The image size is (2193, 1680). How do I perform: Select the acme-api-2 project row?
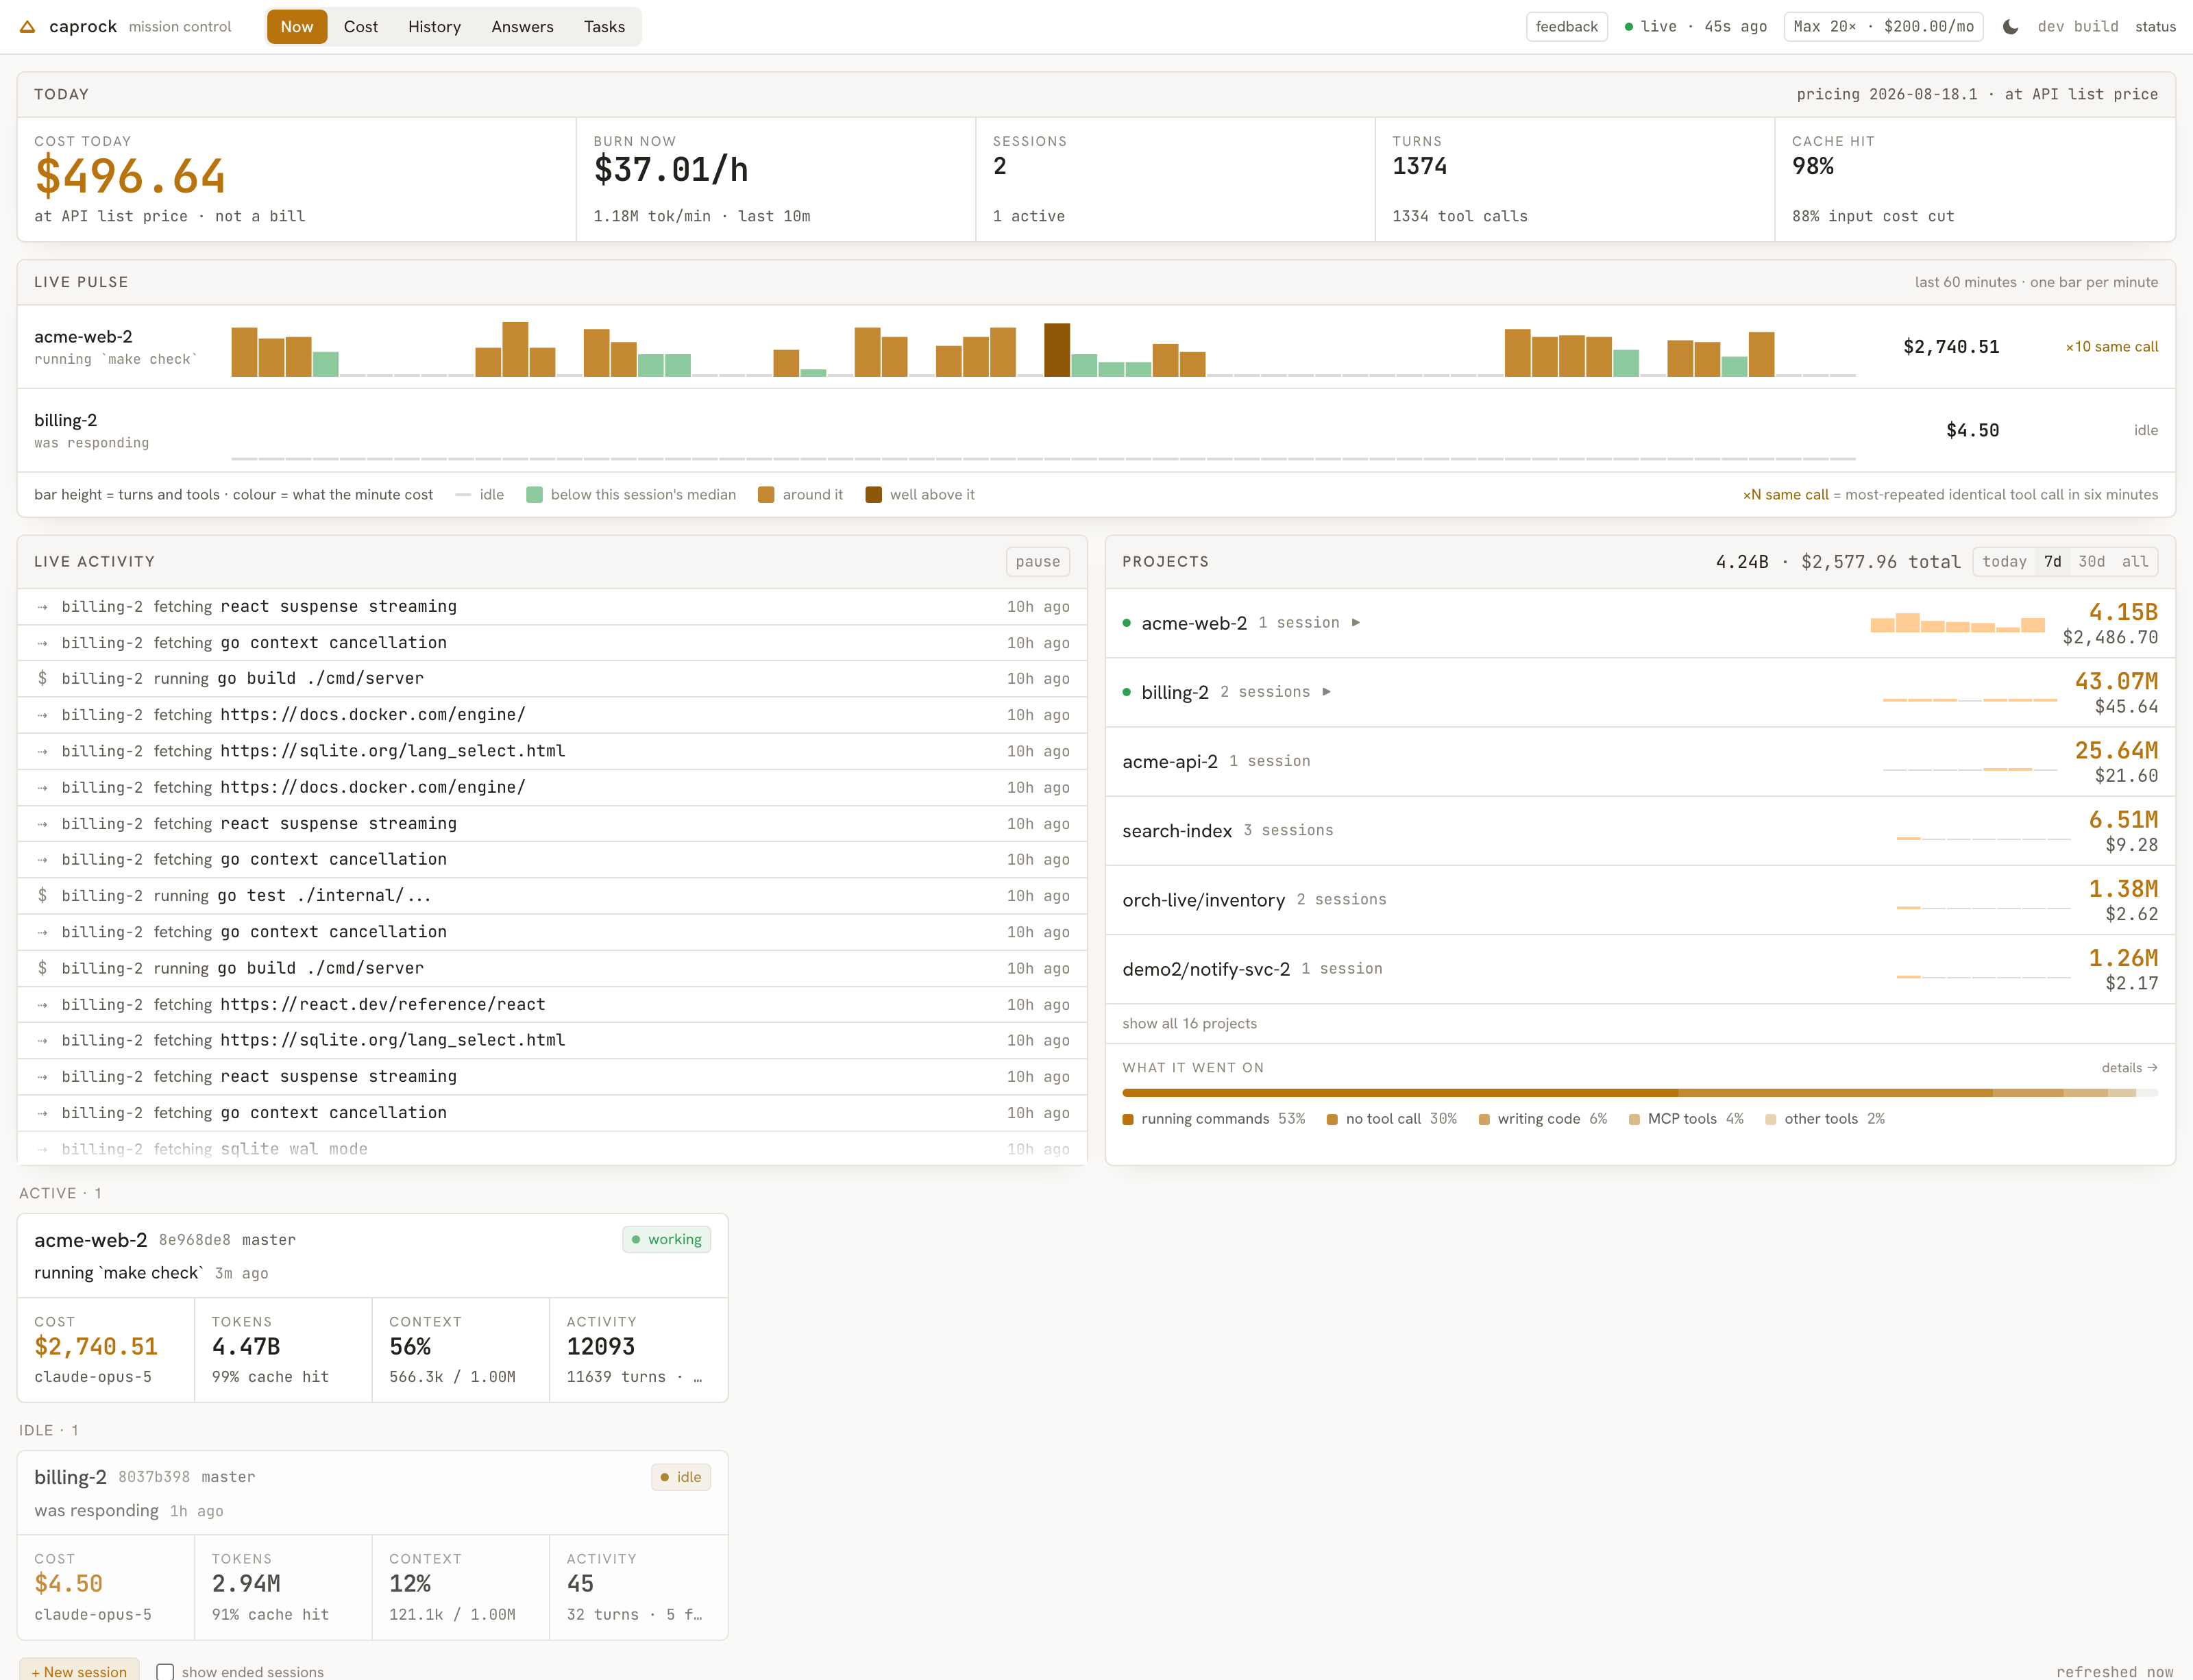tap(1640, 762)
